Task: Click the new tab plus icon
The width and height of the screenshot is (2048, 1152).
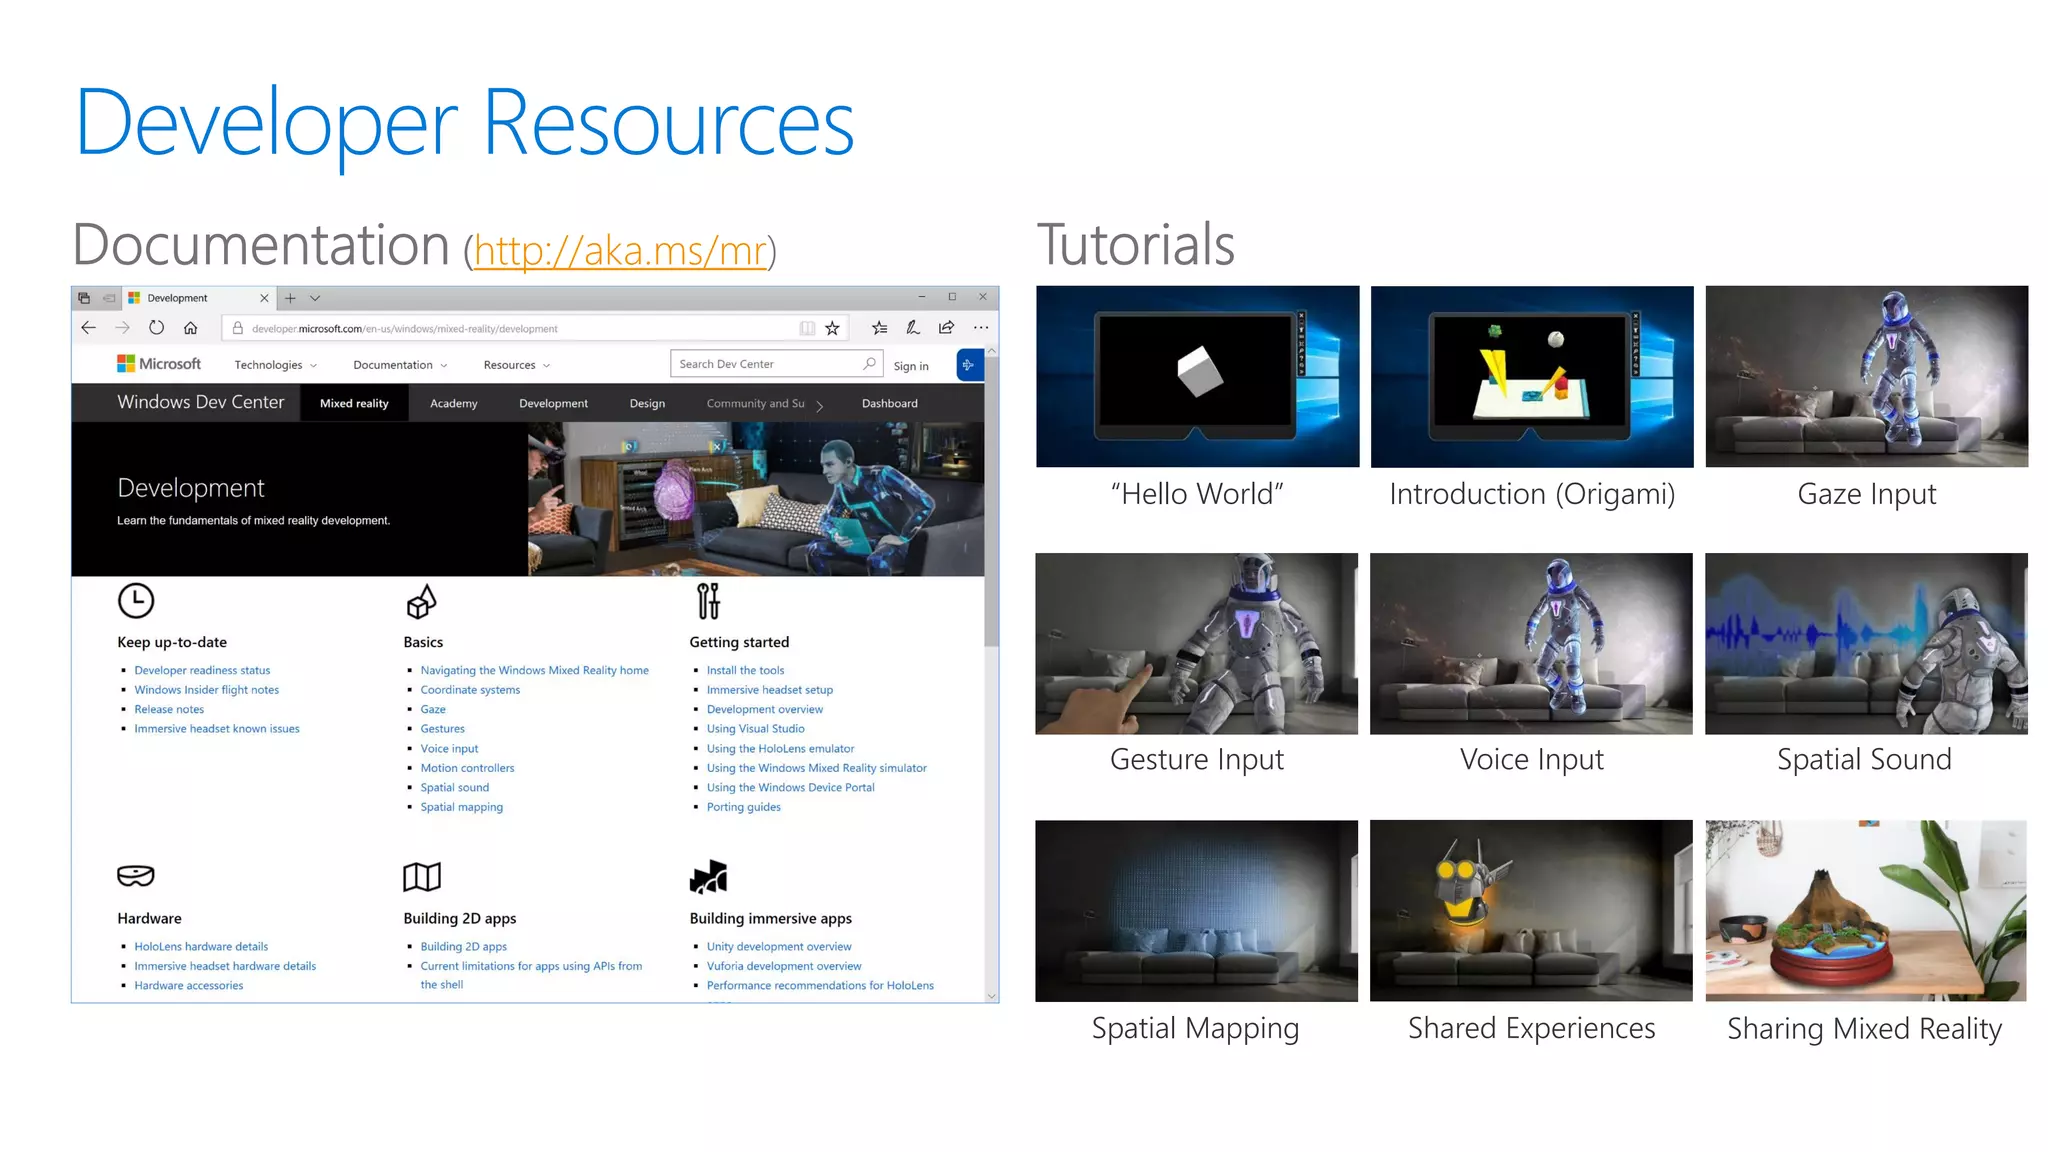Action: tap(290, 298)
